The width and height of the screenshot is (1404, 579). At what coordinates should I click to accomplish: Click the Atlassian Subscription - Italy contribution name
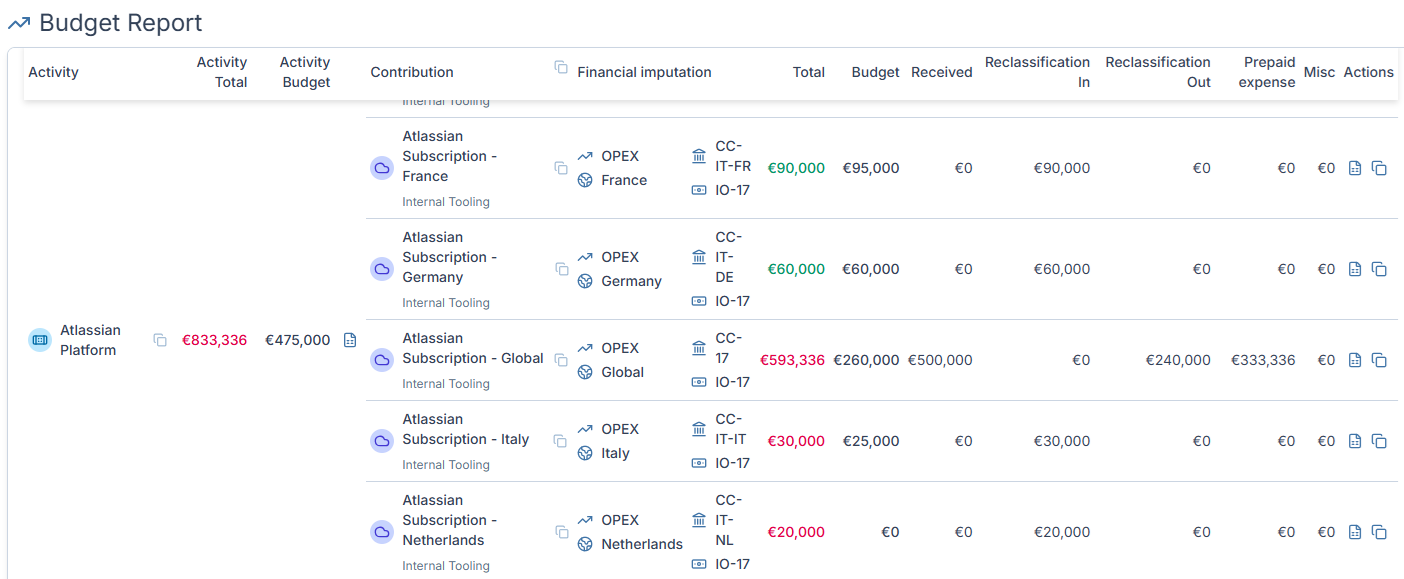click(466, 429)
